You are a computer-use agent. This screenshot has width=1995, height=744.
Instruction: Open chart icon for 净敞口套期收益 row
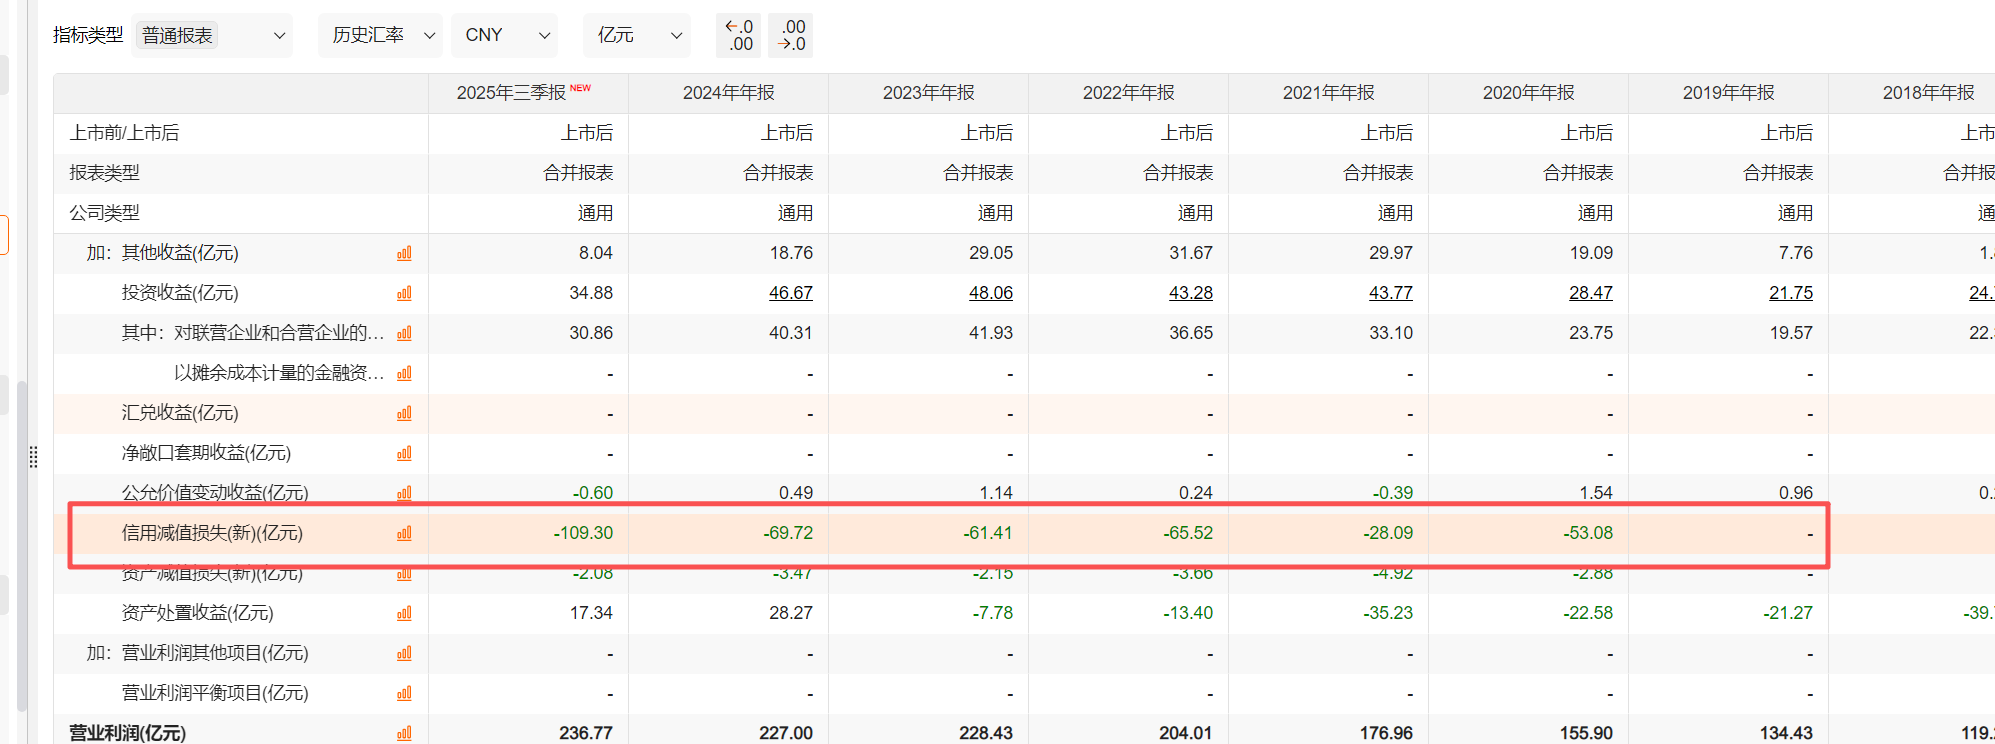pyautogui.click(x=404, y=454)
